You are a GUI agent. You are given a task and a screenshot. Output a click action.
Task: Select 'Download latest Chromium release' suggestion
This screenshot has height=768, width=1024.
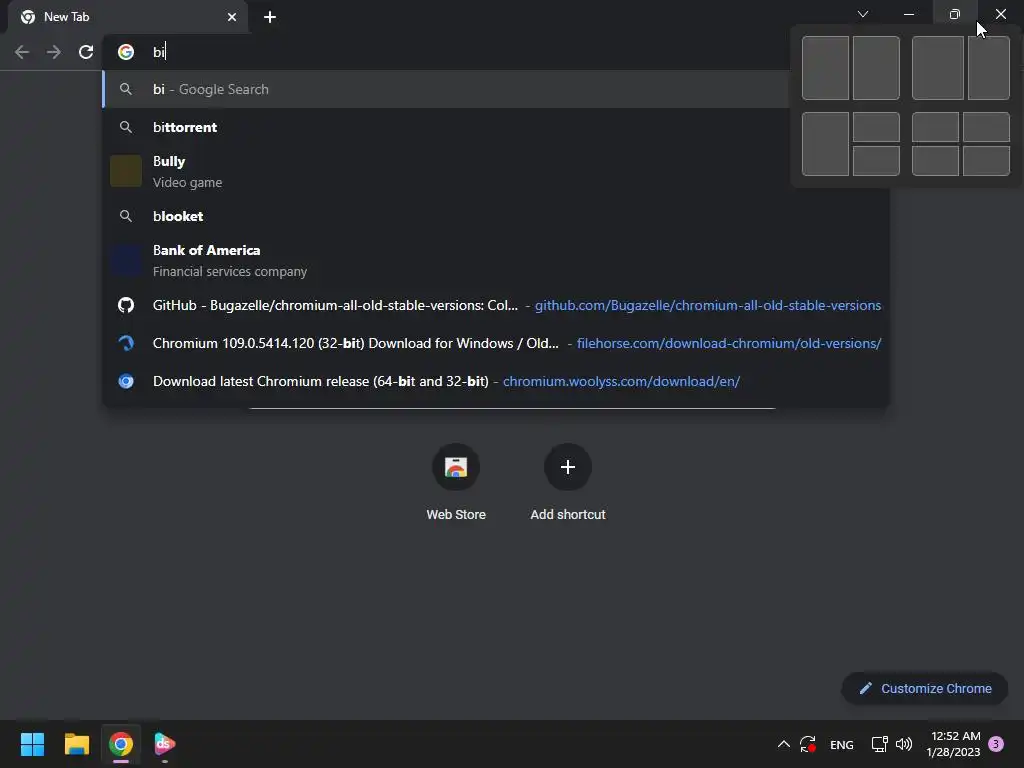496,381
